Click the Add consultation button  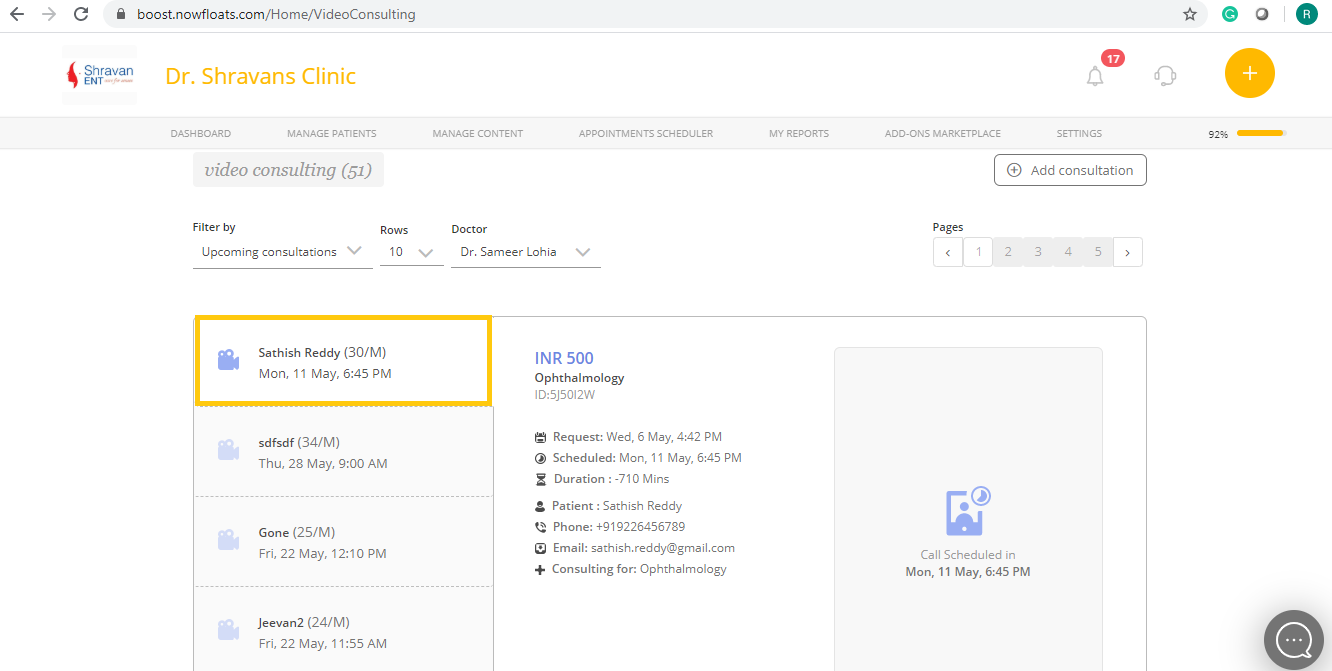click(x=1069, y=169)
